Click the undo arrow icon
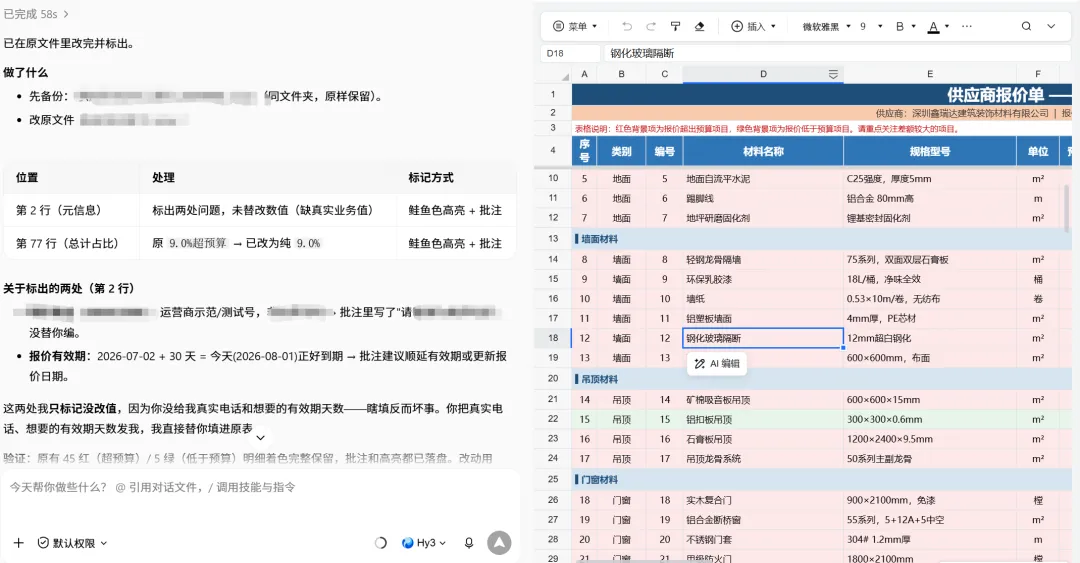The image size is (1080, 563). [x=627, y=26]
